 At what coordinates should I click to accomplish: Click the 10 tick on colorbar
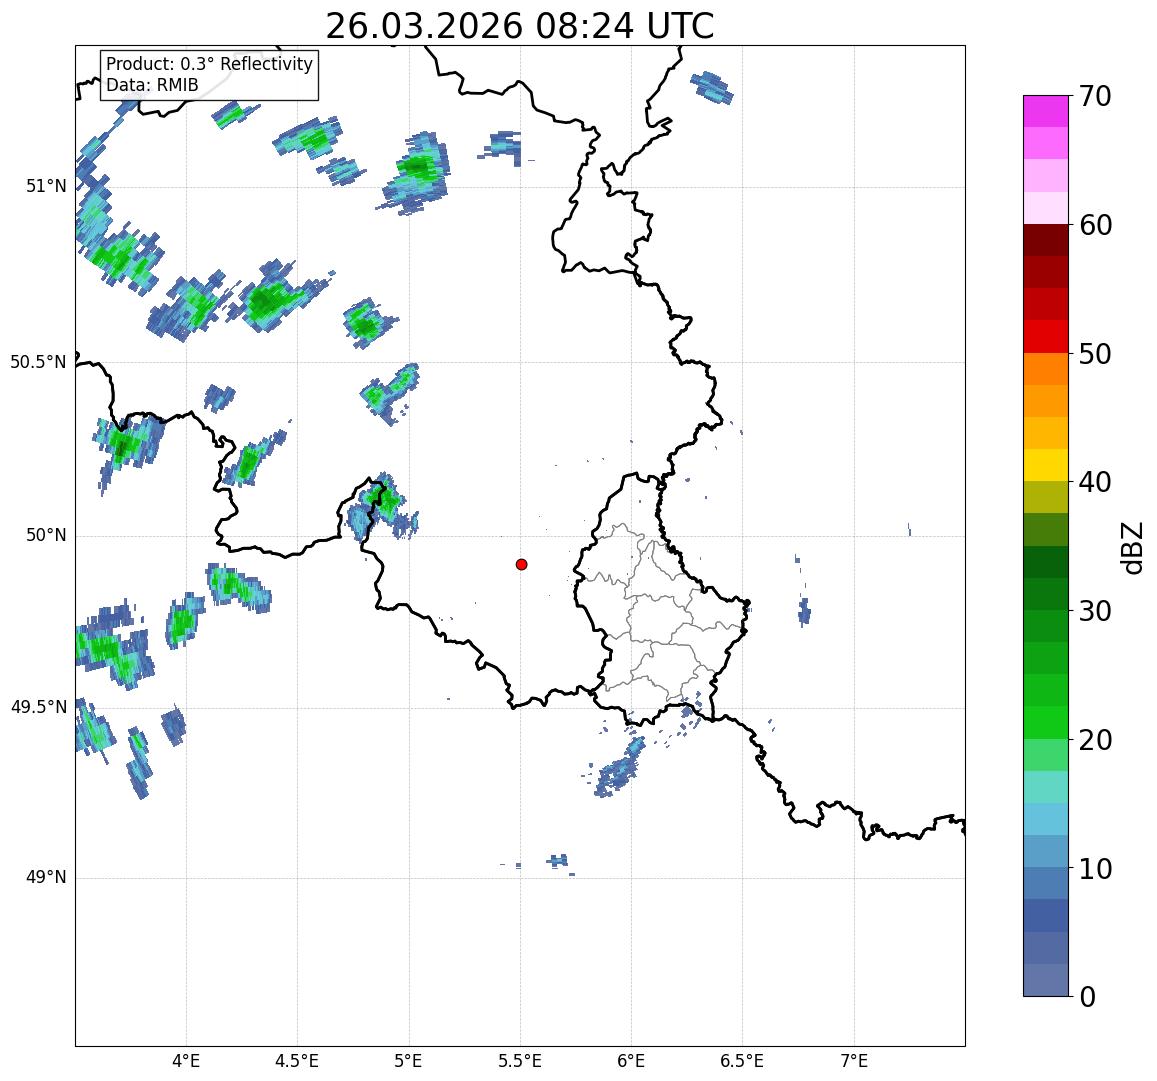pyautogui.click(x=1095, y=868)
